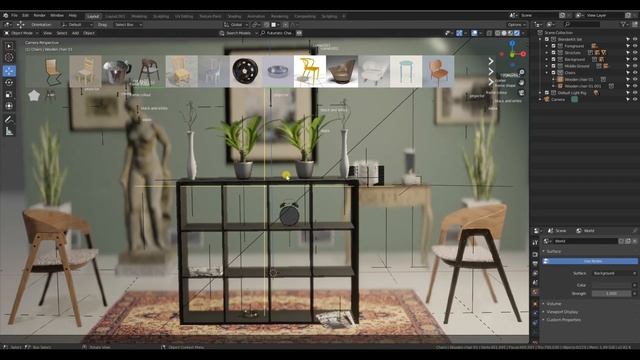Image resolution: width=640 pixels, height=360 pixels.
Task: Open the File menu
Action: point(14,16)
